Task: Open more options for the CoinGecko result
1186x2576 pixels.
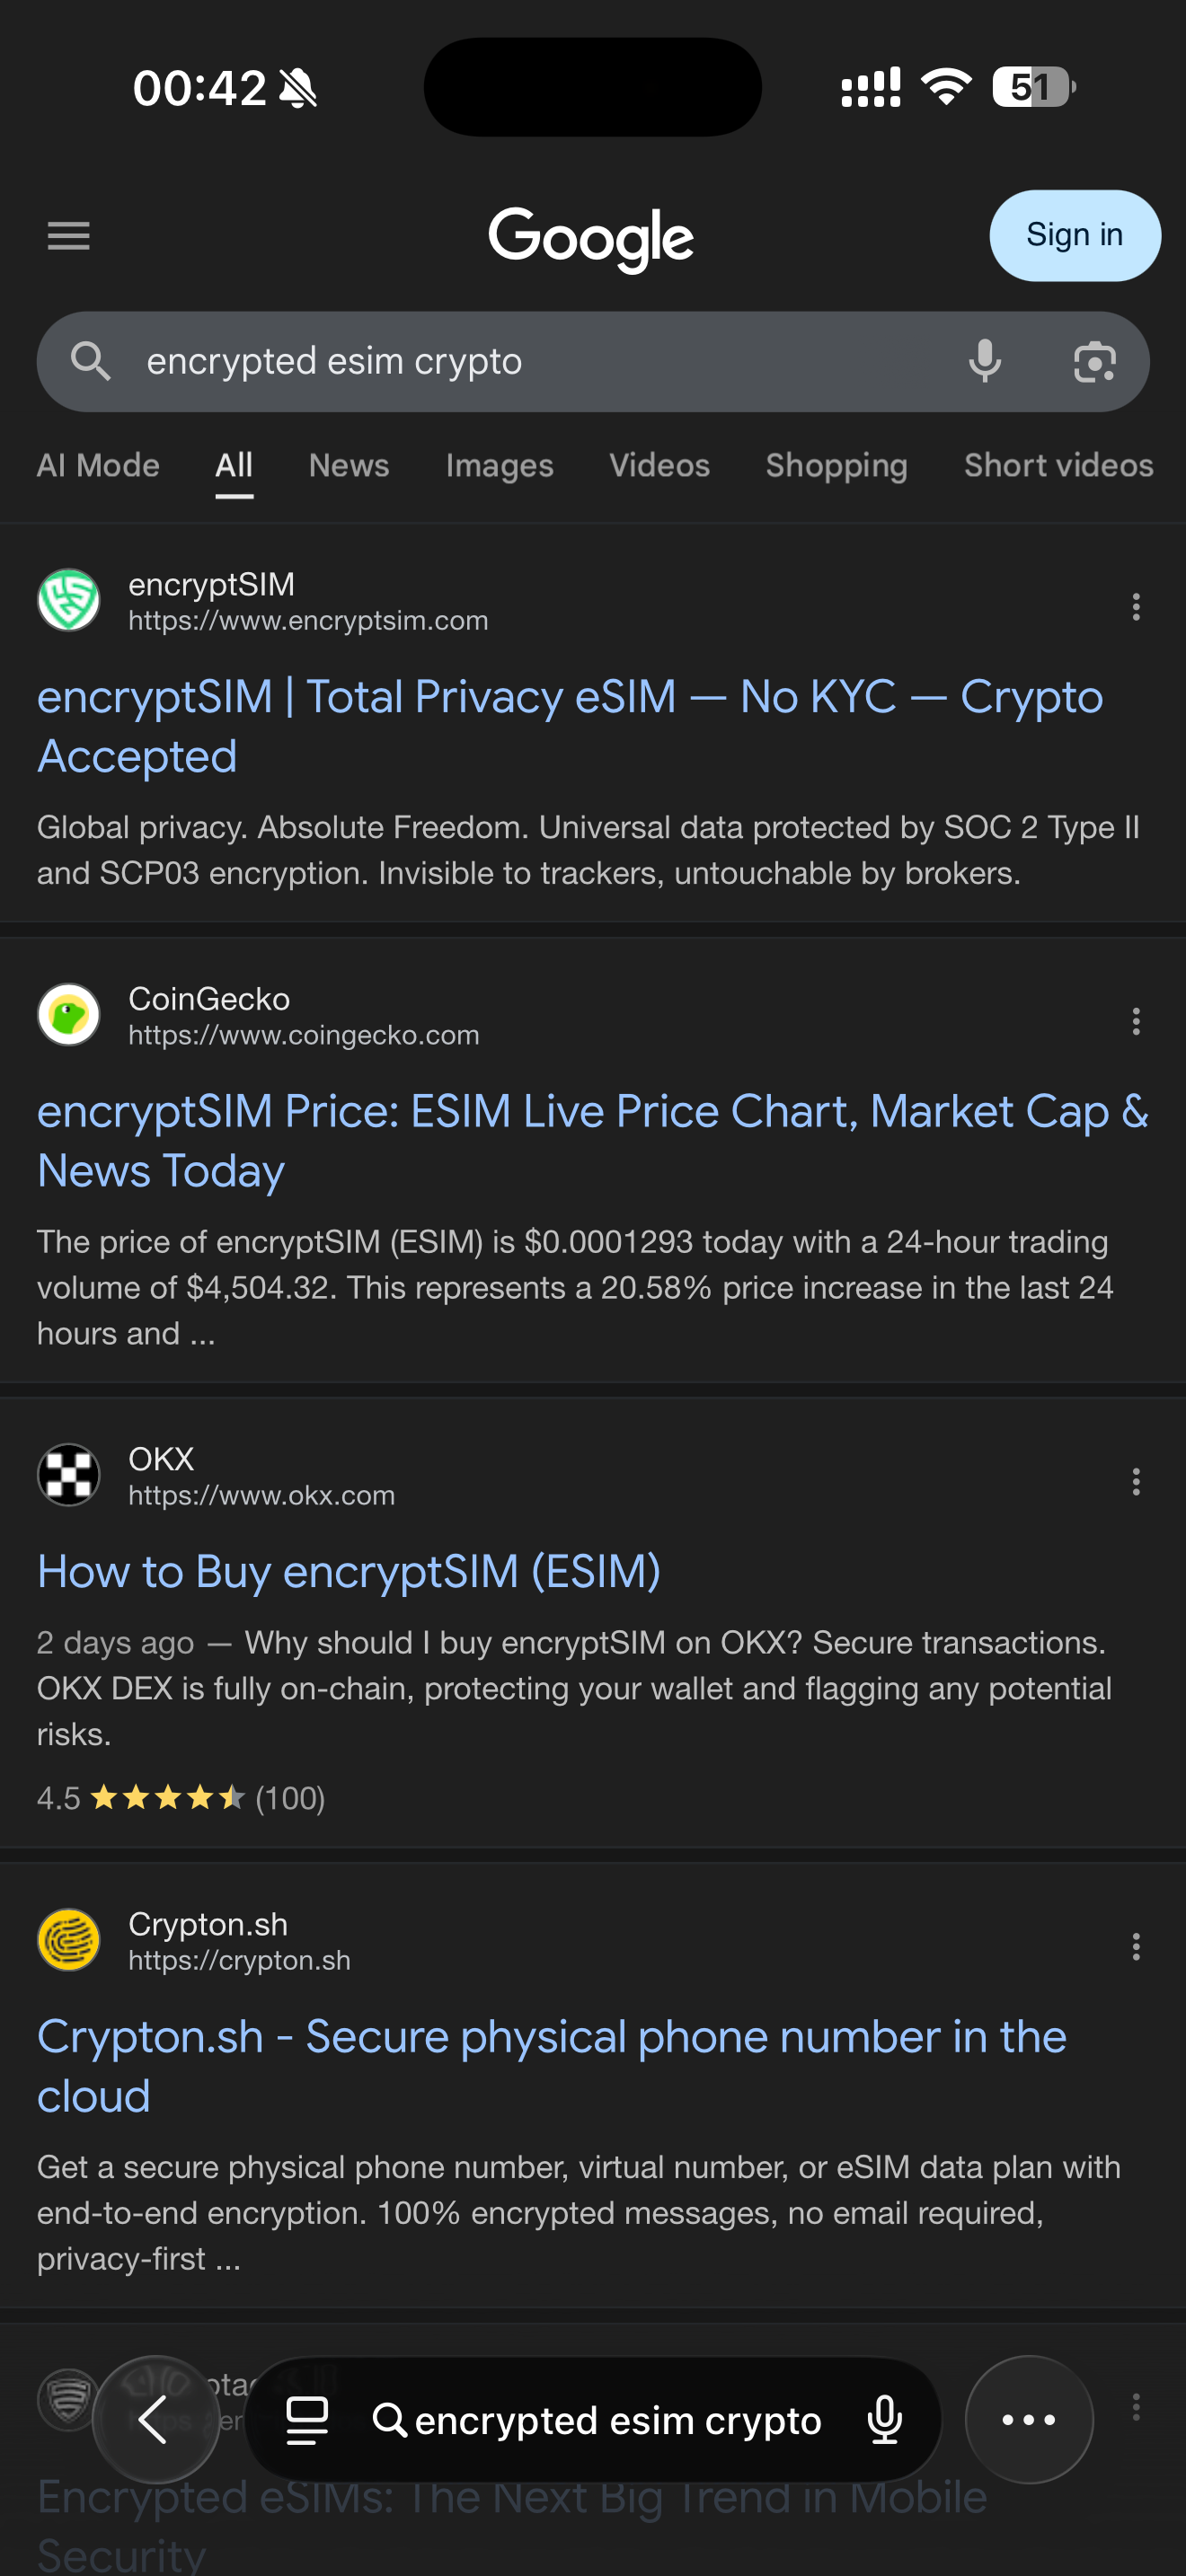Action: pyautogui.click(x=1135, y=1021)
